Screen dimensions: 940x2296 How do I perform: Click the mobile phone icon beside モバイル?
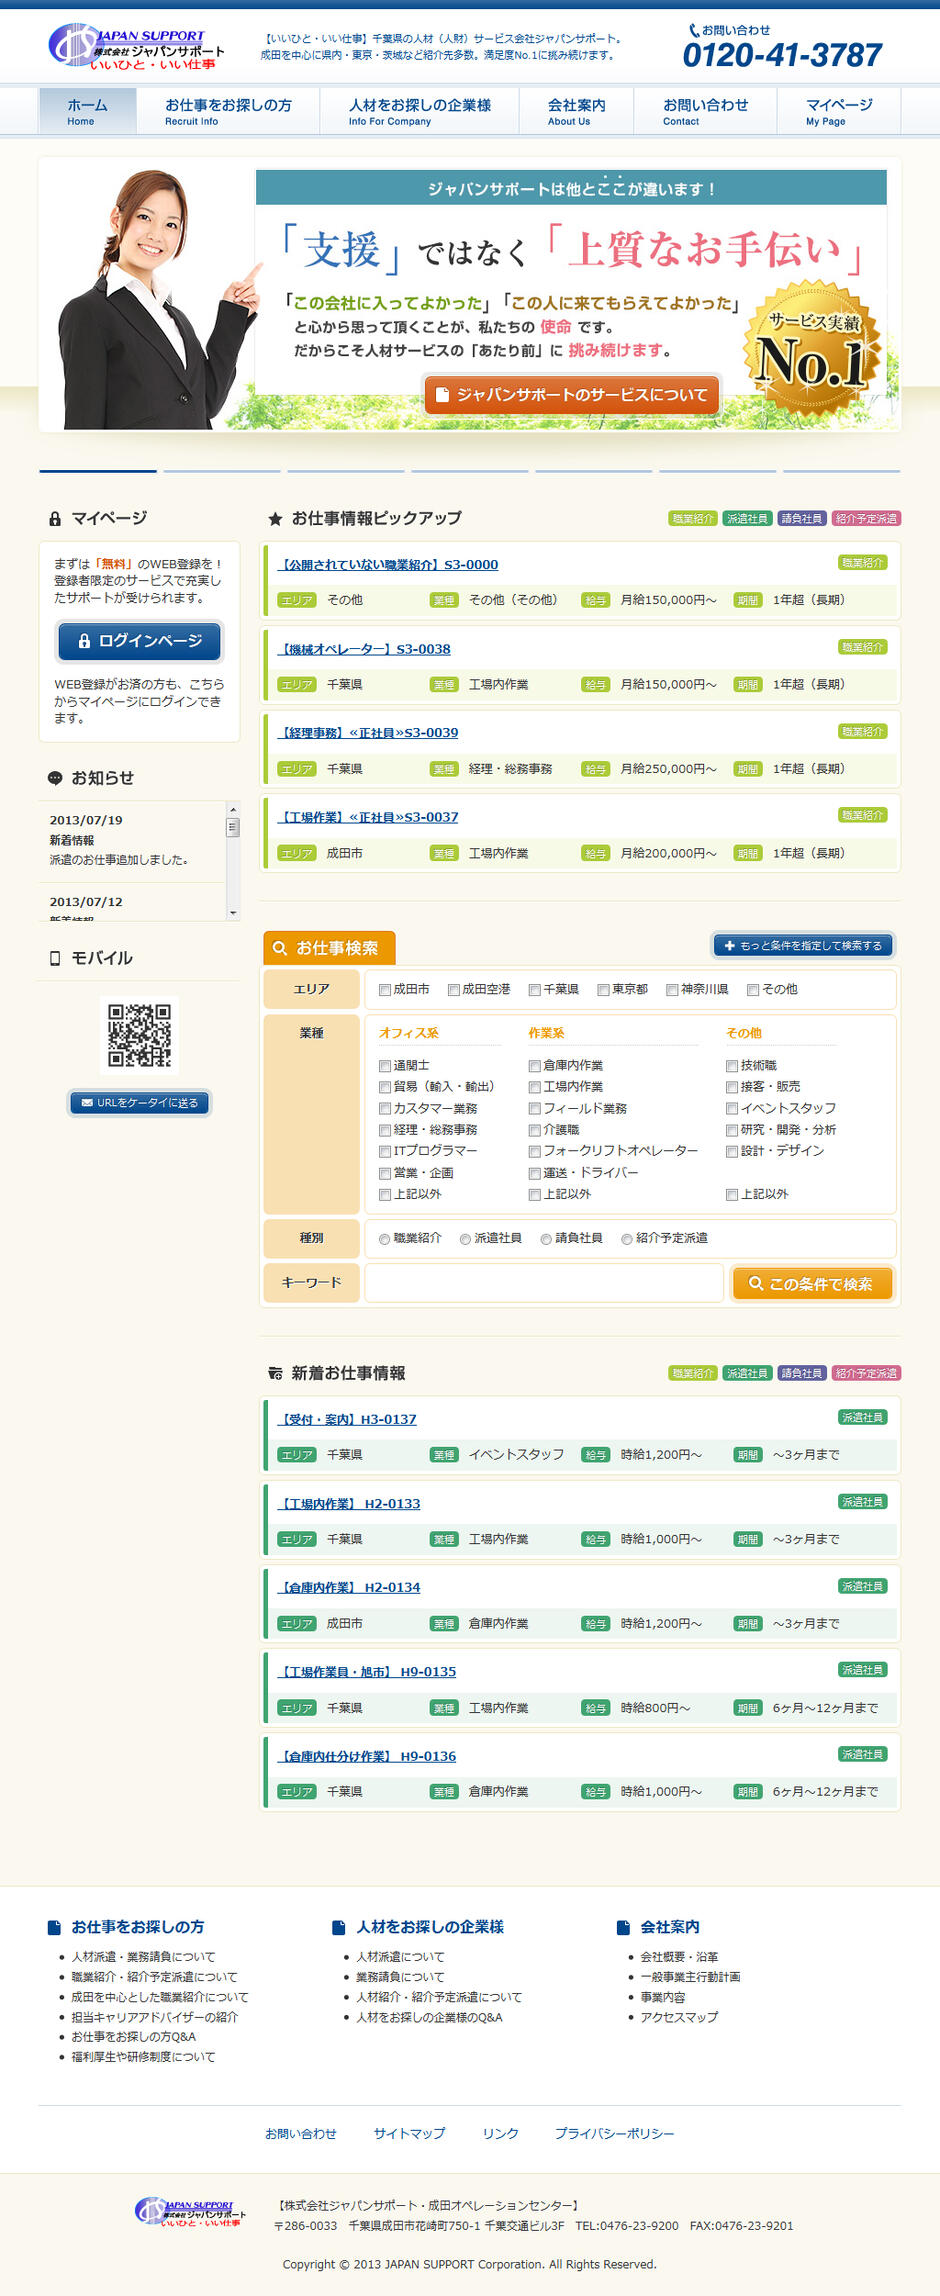click(x=55, y=958)
